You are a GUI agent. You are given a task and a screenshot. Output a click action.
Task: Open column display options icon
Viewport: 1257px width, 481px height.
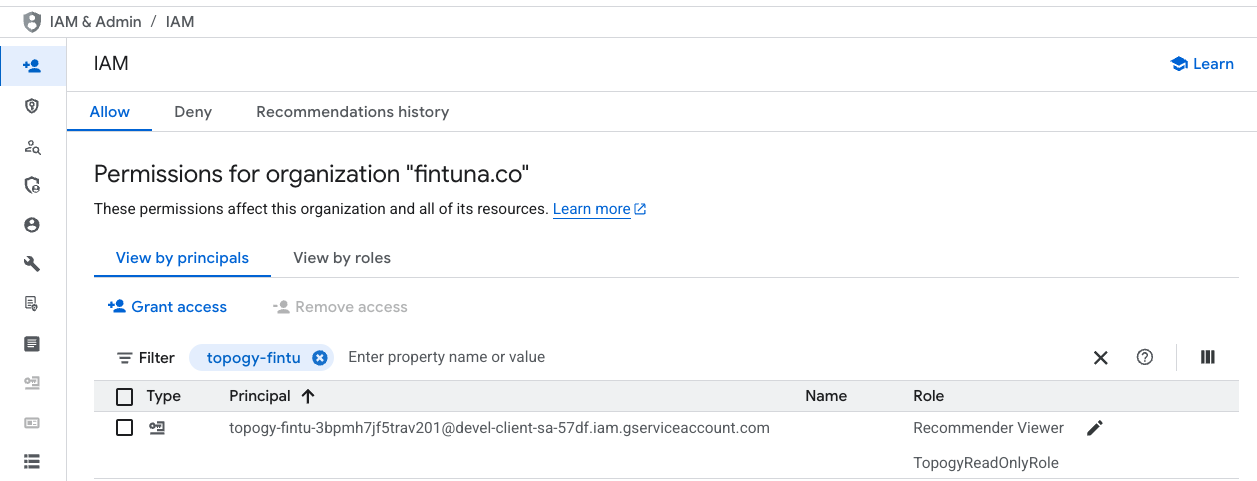coord(1207,357)
